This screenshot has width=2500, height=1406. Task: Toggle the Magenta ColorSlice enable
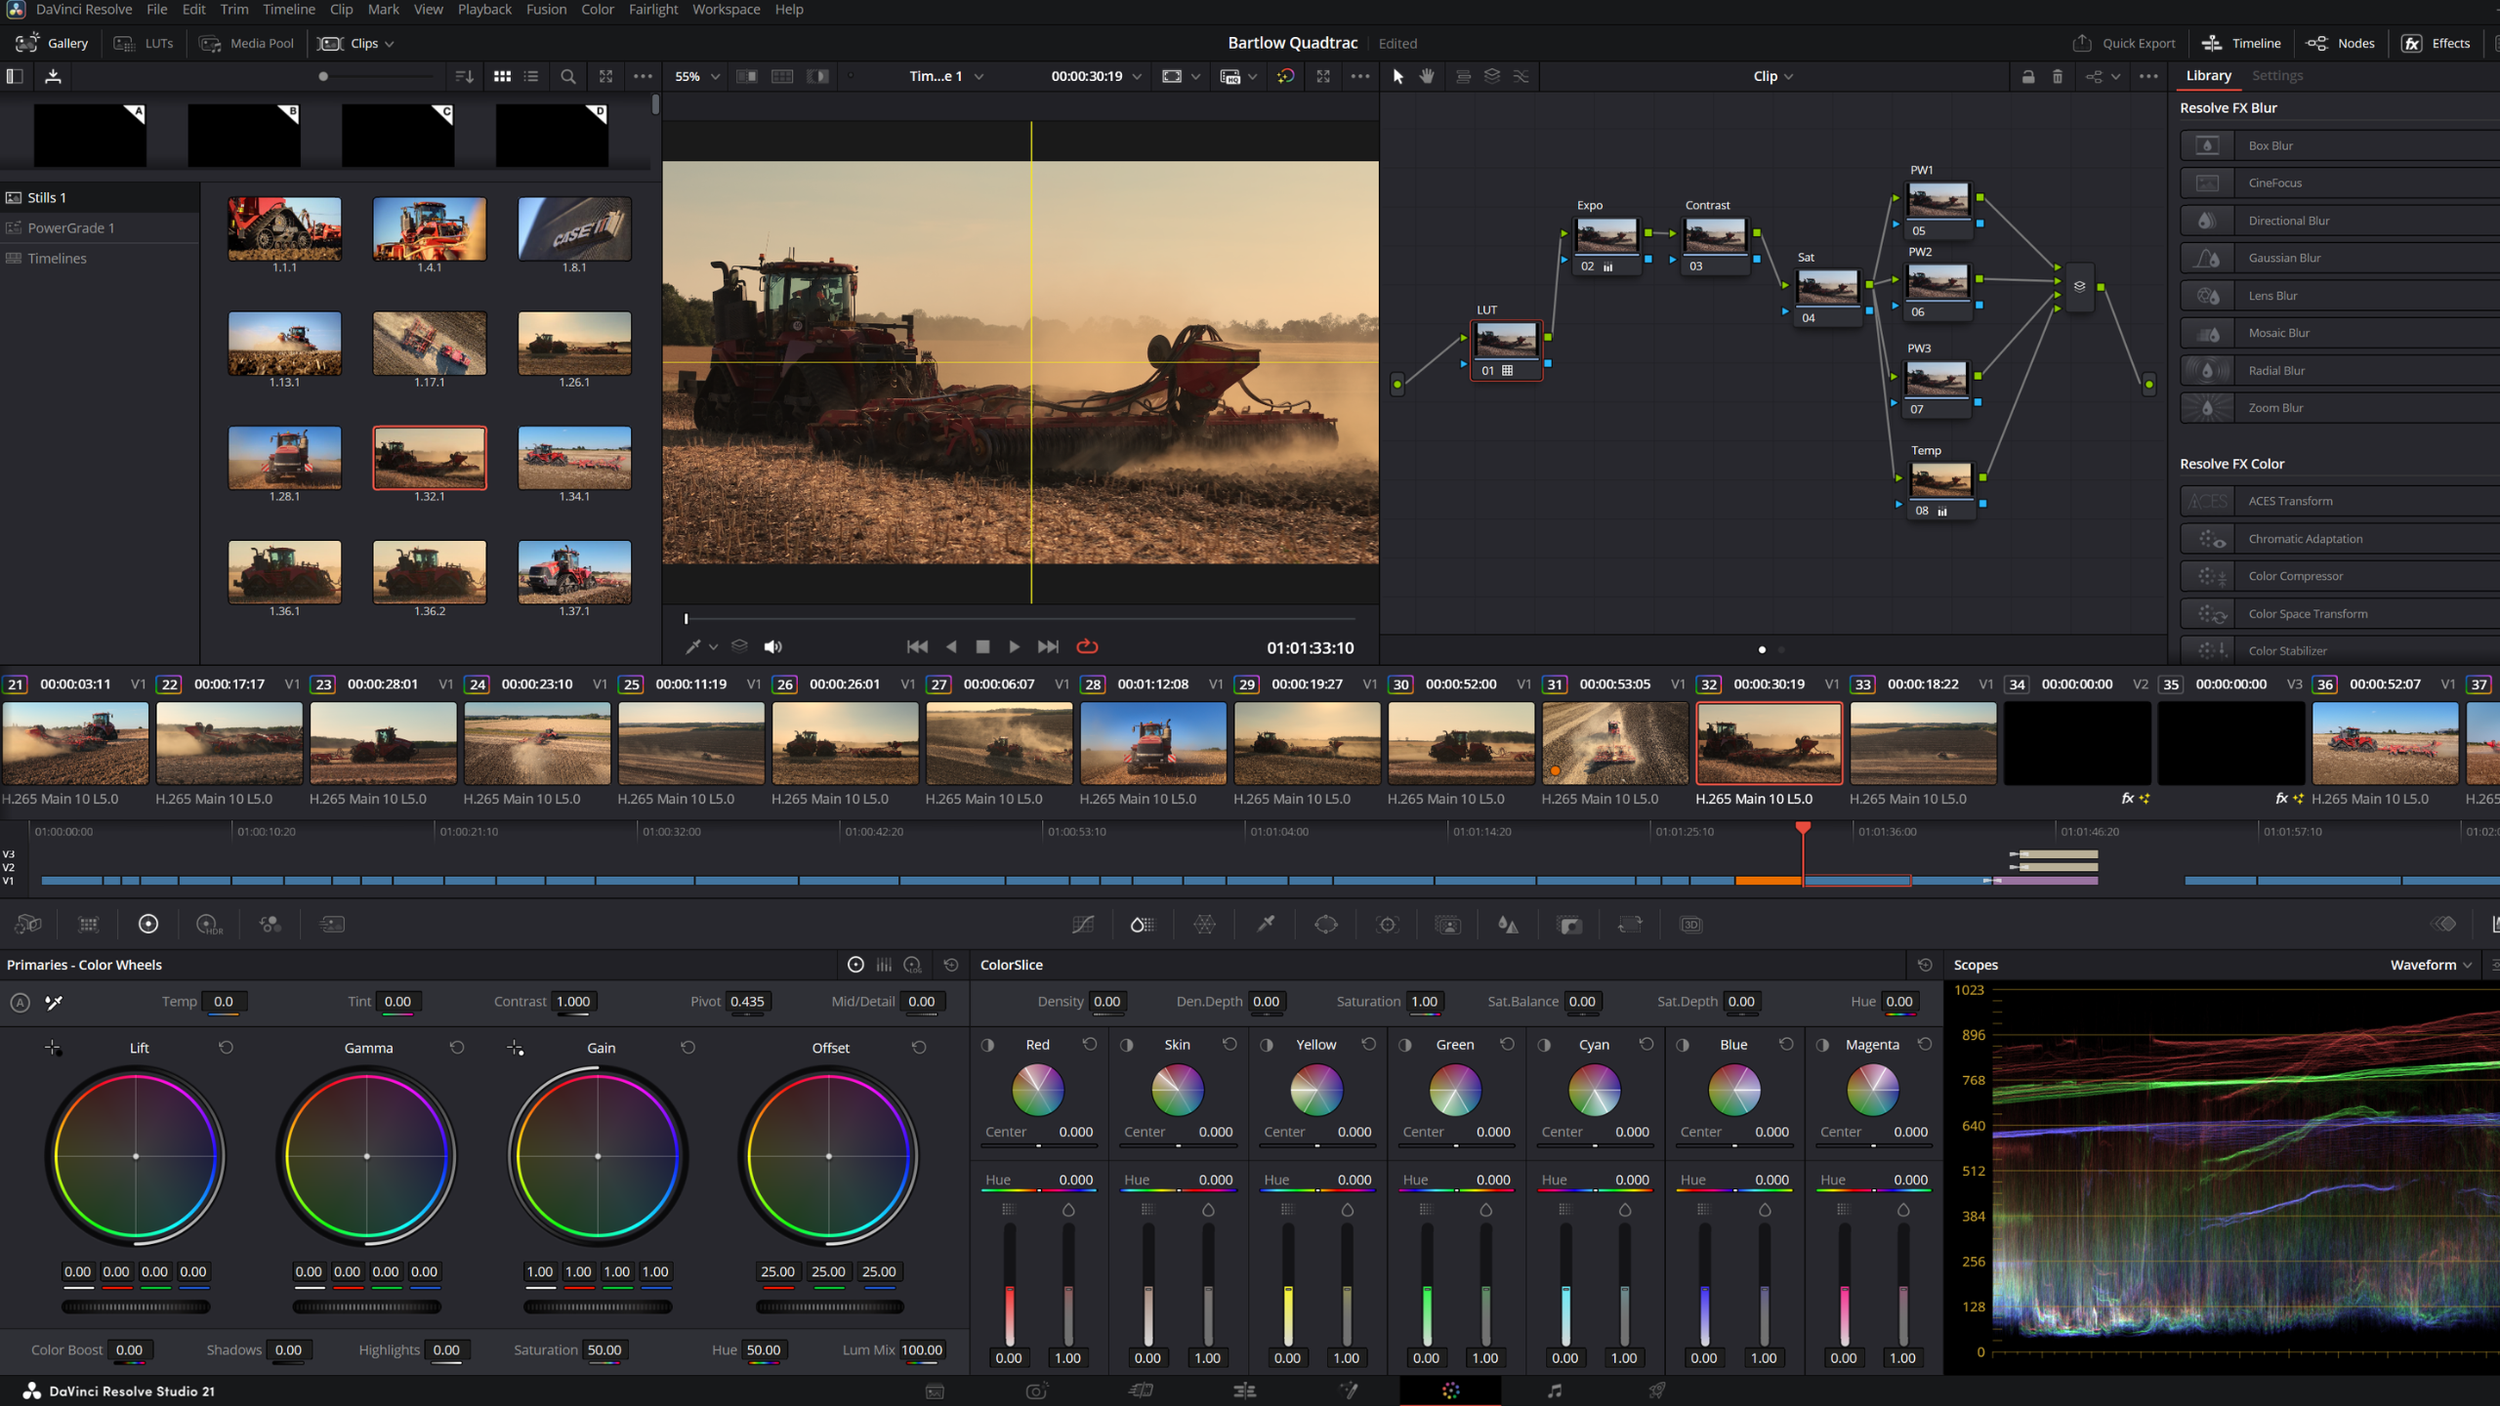click(1823, 1045)
